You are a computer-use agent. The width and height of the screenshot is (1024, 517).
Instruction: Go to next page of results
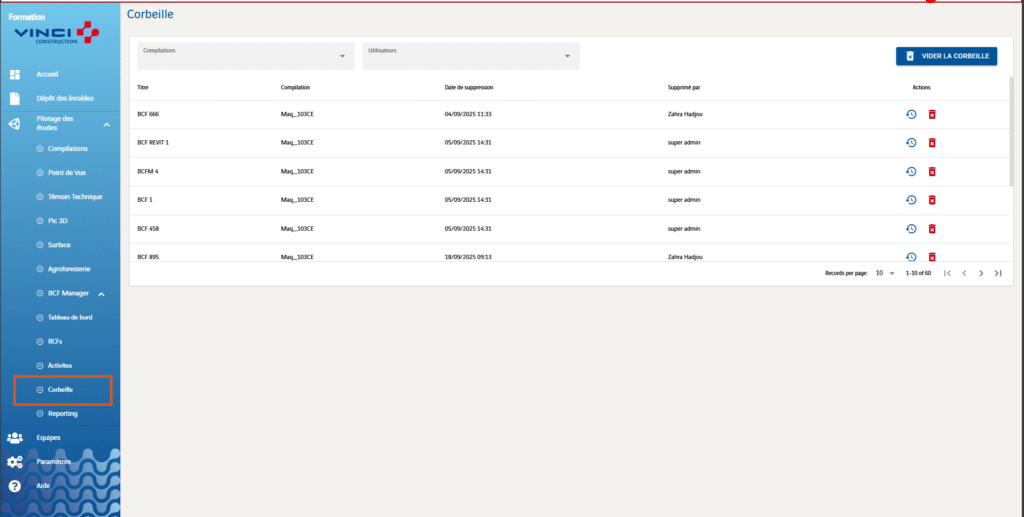click(981, 273)
